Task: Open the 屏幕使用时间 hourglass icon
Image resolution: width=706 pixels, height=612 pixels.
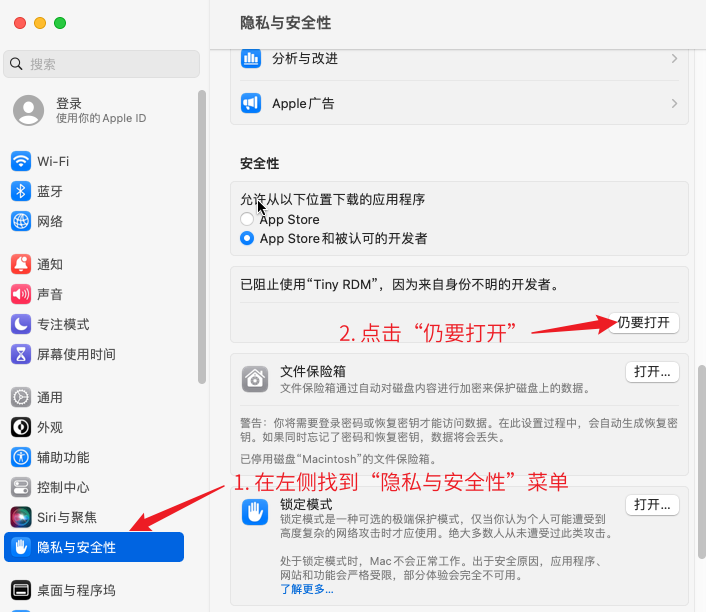Action: pyautogui.click(x=21, y=354)
